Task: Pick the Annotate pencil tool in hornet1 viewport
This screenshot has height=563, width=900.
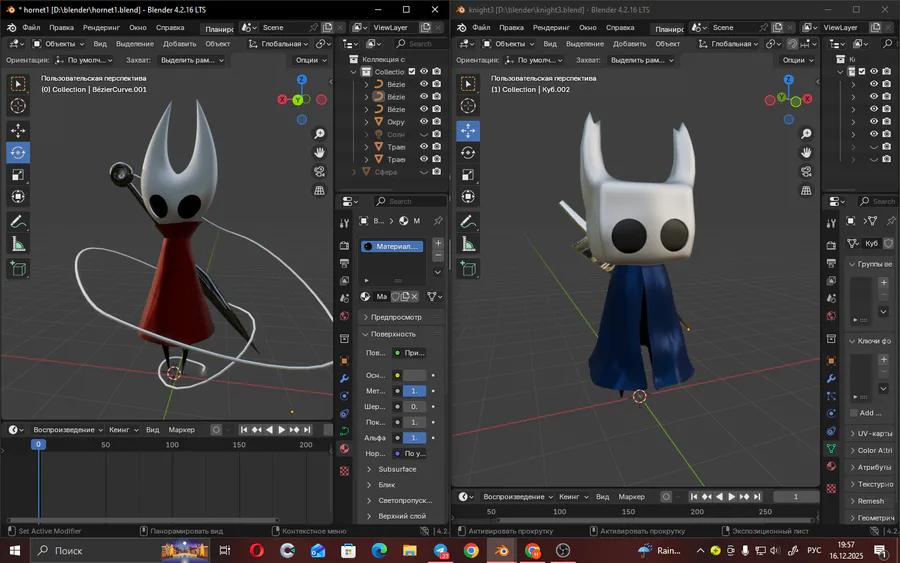Action: coord(18,221)
